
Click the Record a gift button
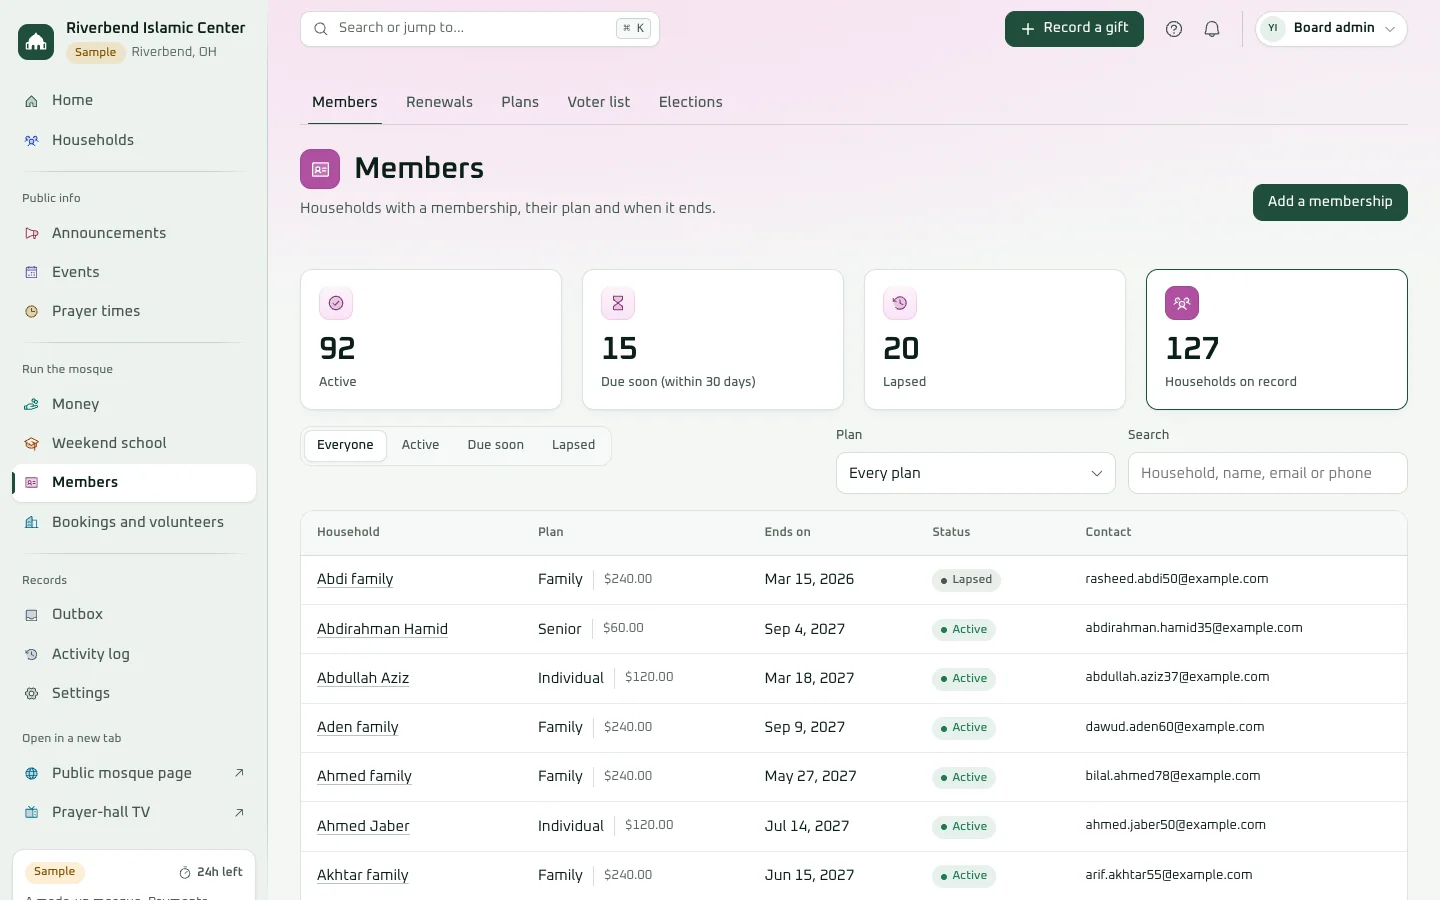pos(1074,29)
